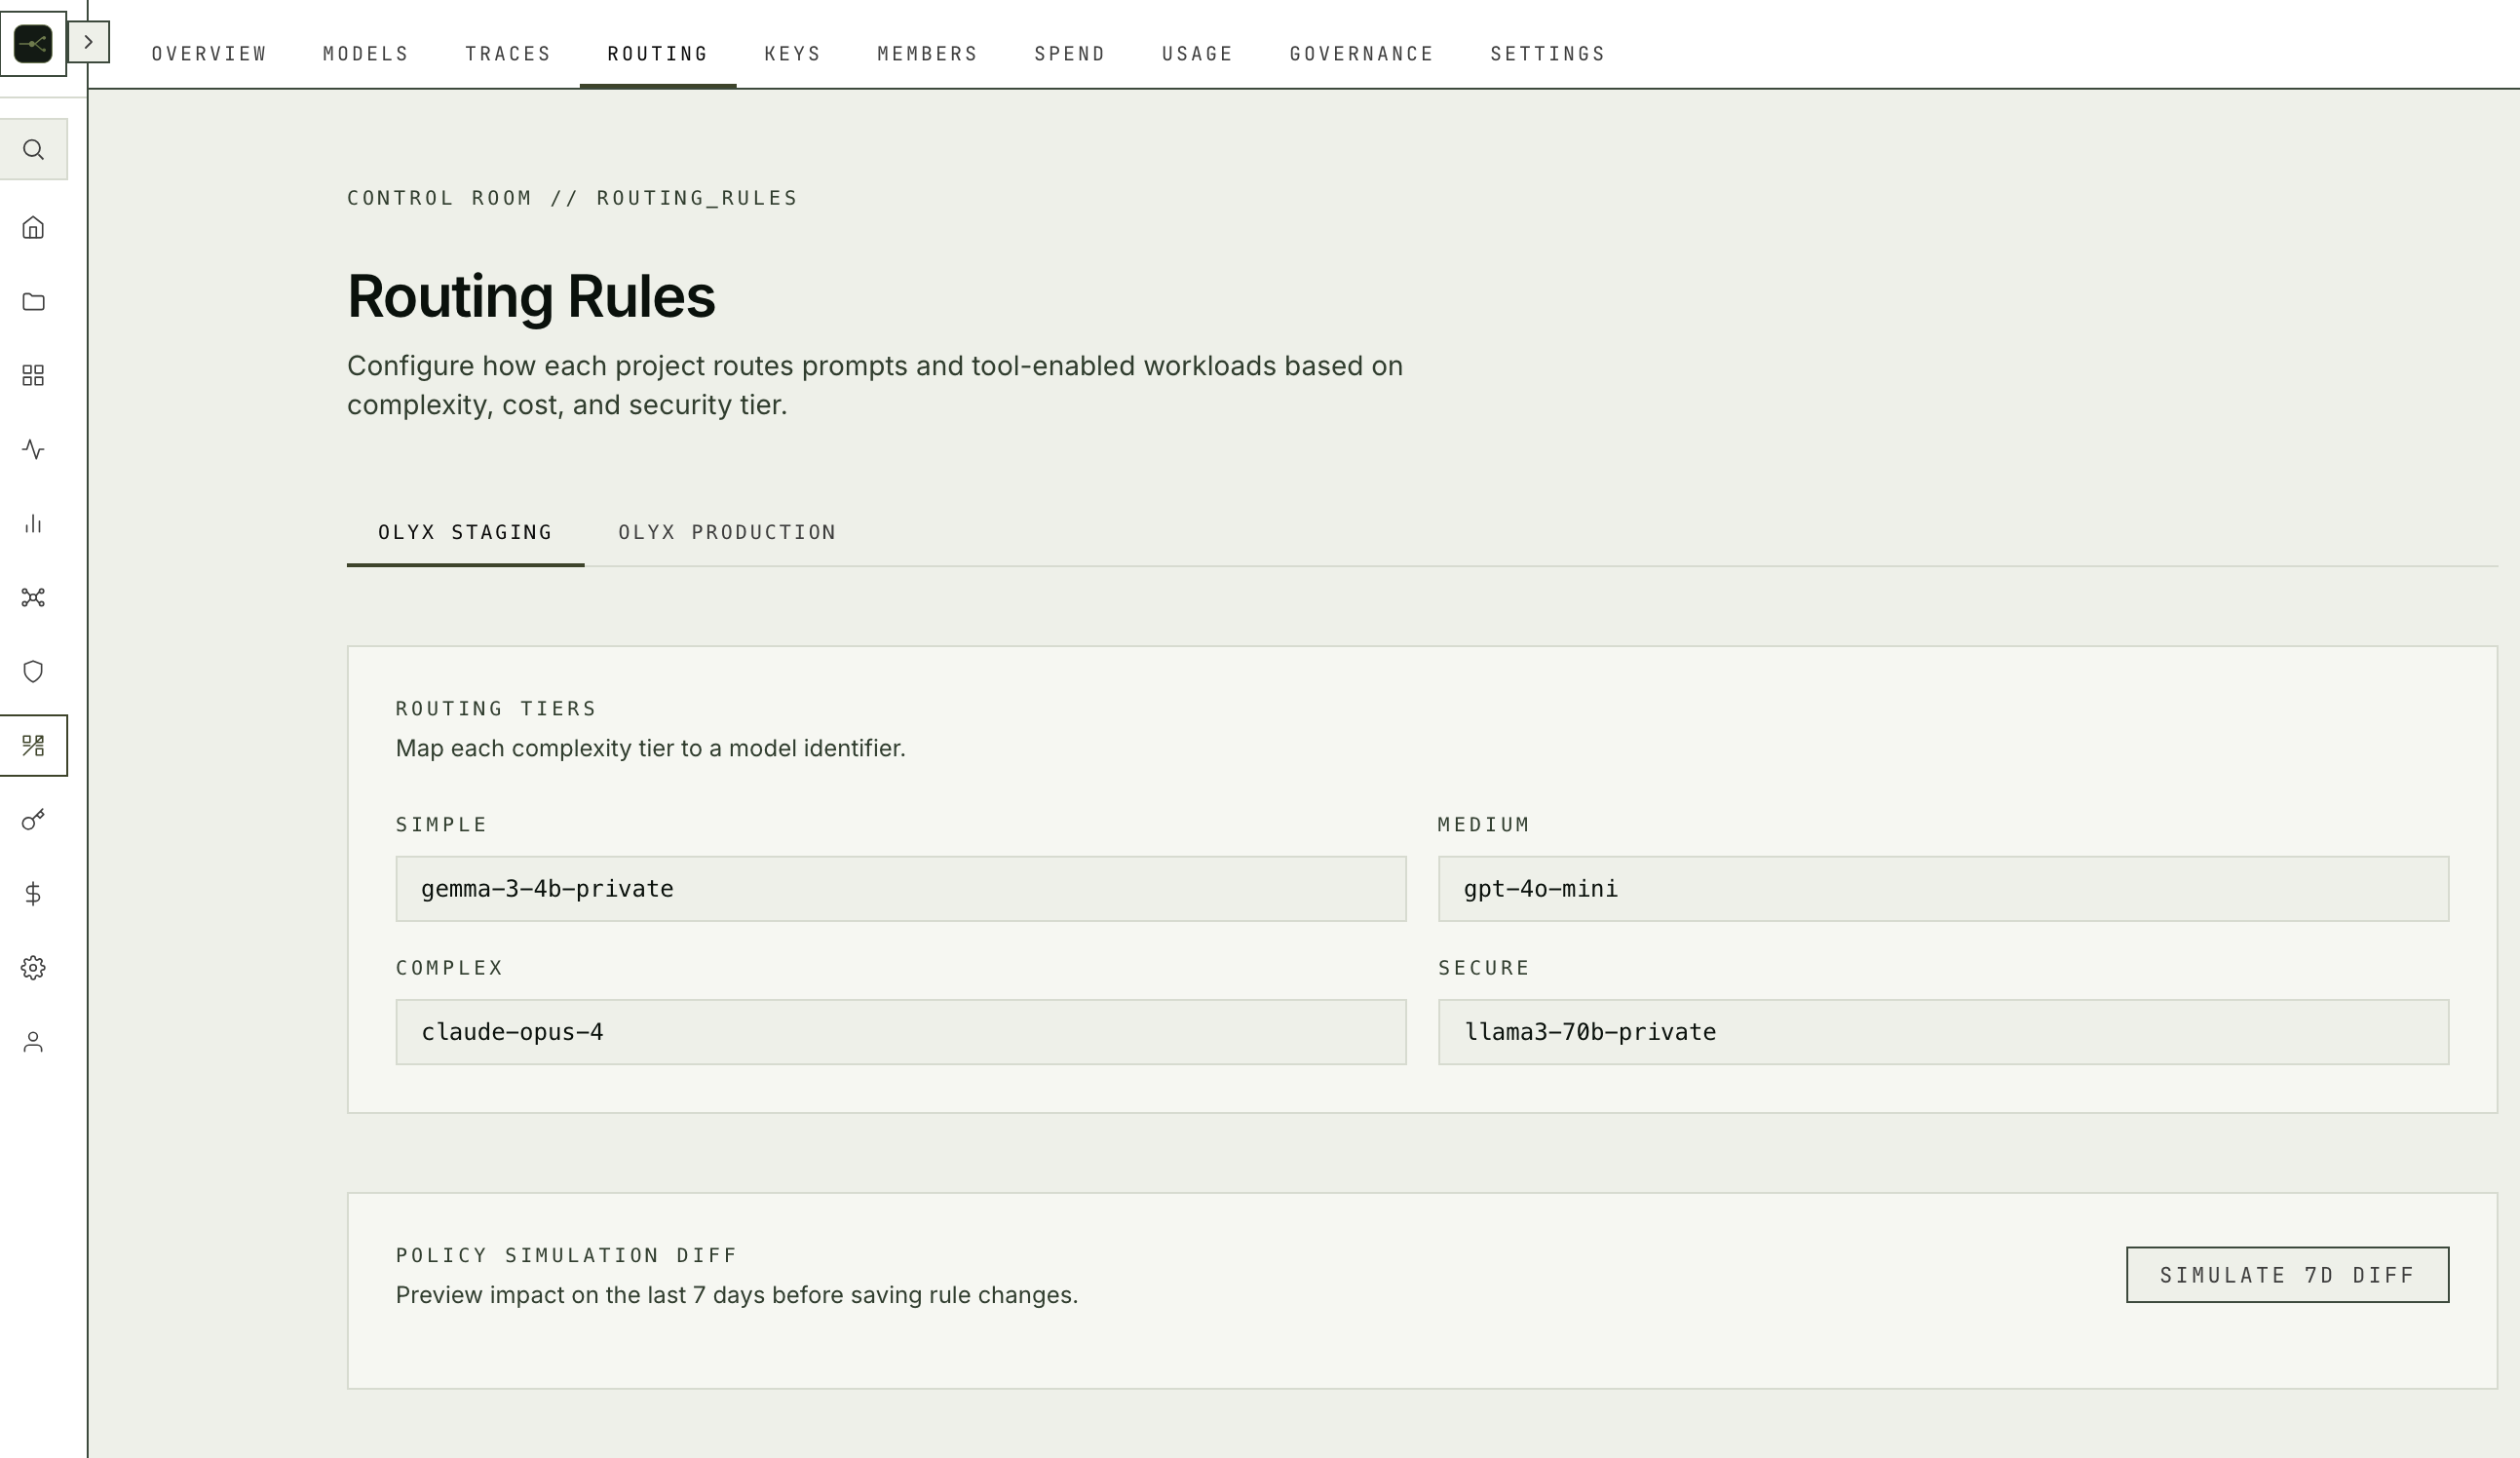The height and width of the screenshot is (1458, 2520).
Task: Open the grid models icon in sidebar
Action: tap(33, 376)
